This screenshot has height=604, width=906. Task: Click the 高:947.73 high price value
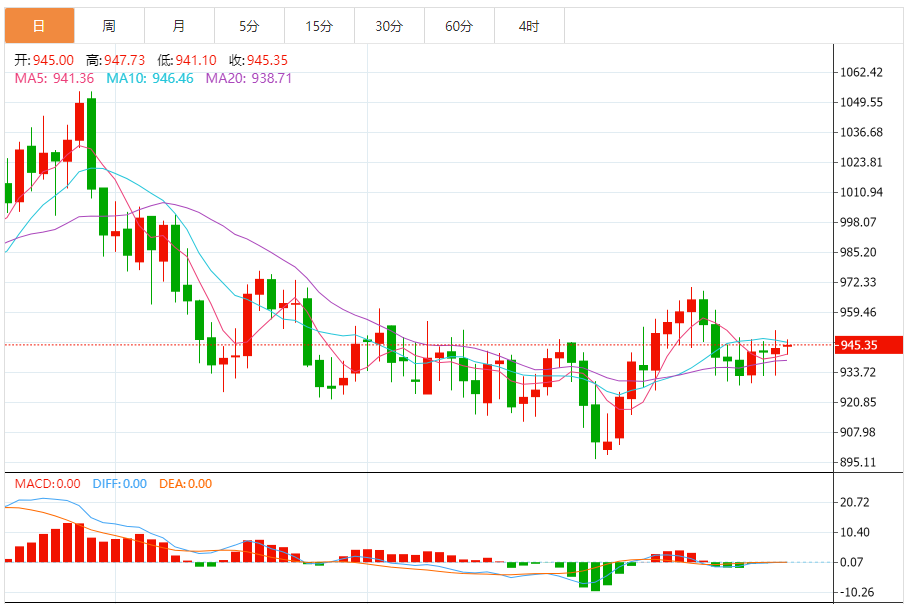click(116, 60)
